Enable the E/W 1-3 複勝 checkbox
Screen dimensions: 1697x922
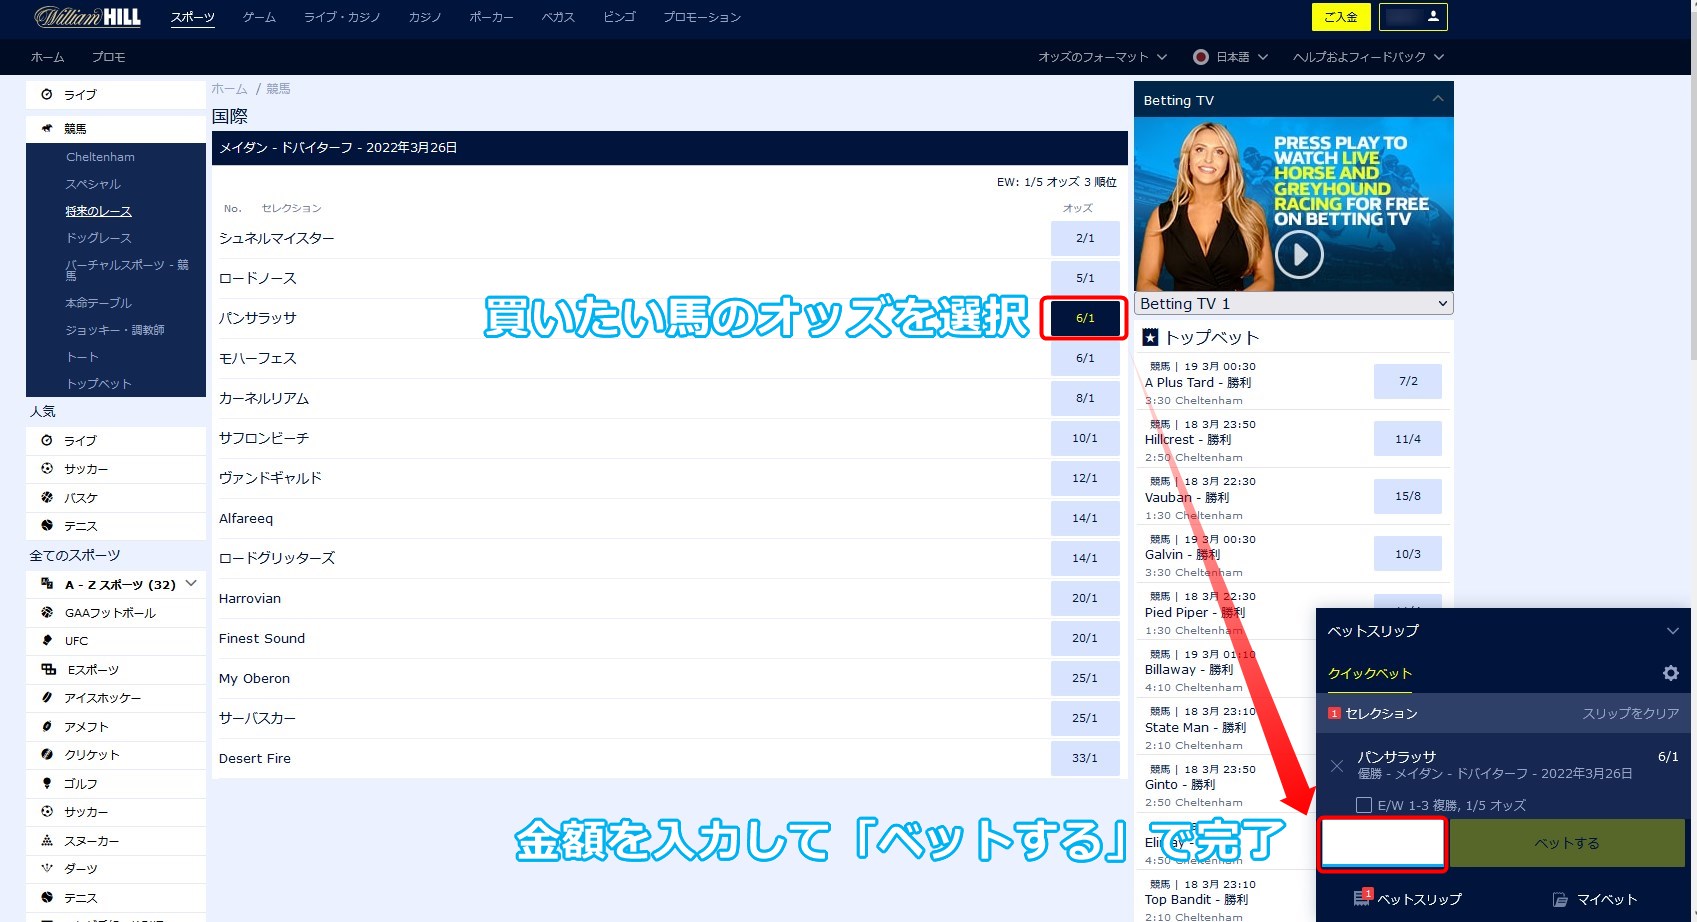point(1363,805)
